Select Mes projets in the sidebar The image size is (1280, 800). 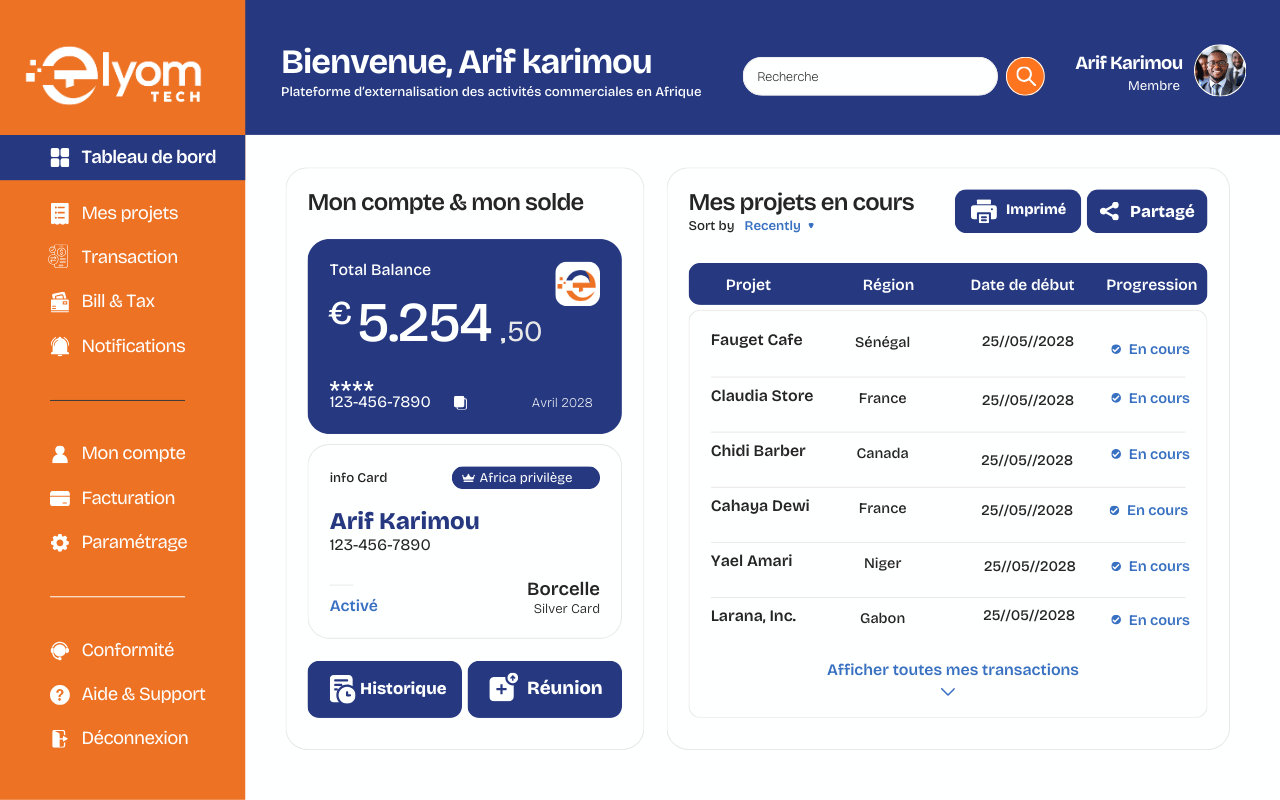click(129, 213)
